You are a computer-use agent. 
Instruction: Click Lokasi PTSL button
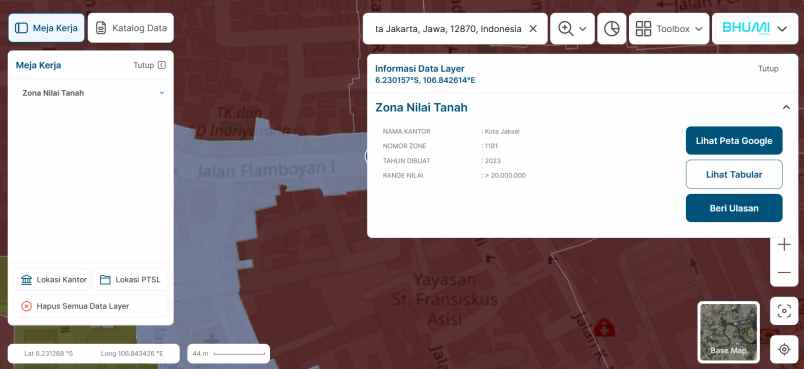pos(130,280)
